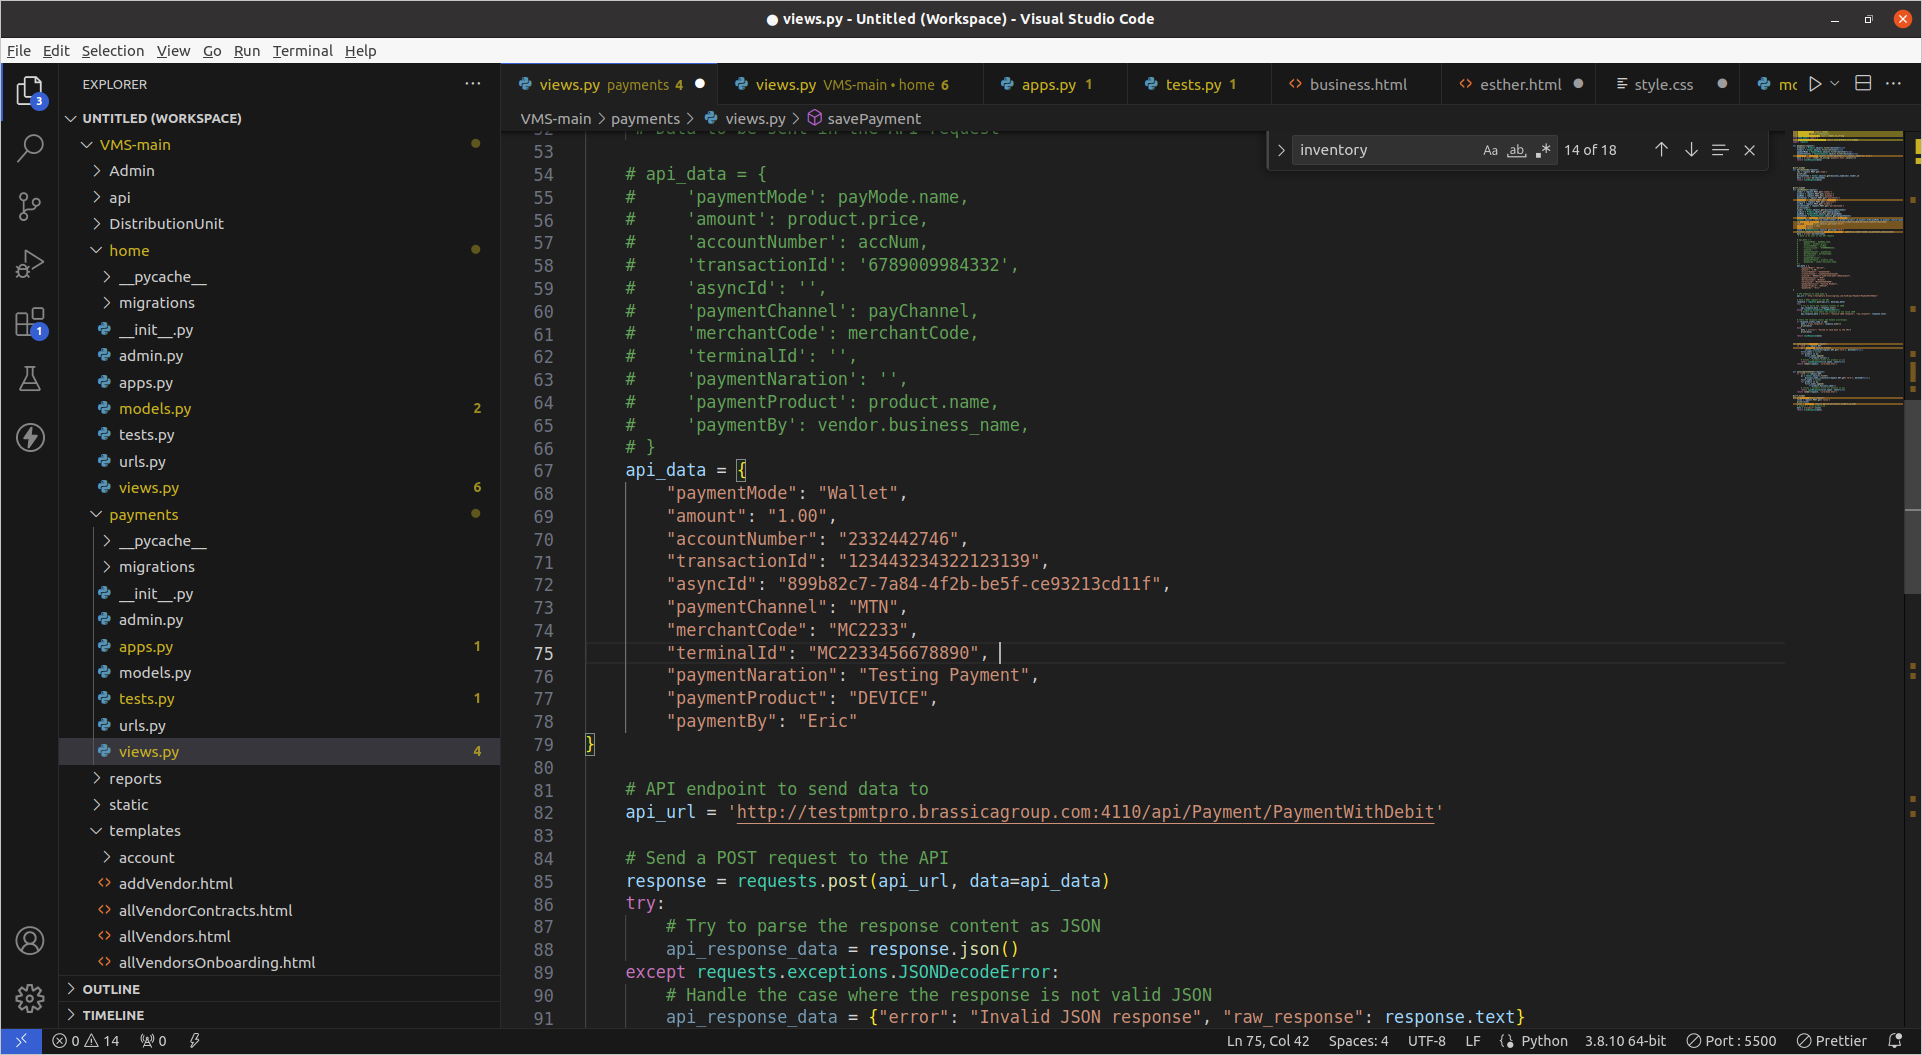Expand the OUTLINE section
This screenshot has height=1055, width=1922.
[x=280, y=989]
